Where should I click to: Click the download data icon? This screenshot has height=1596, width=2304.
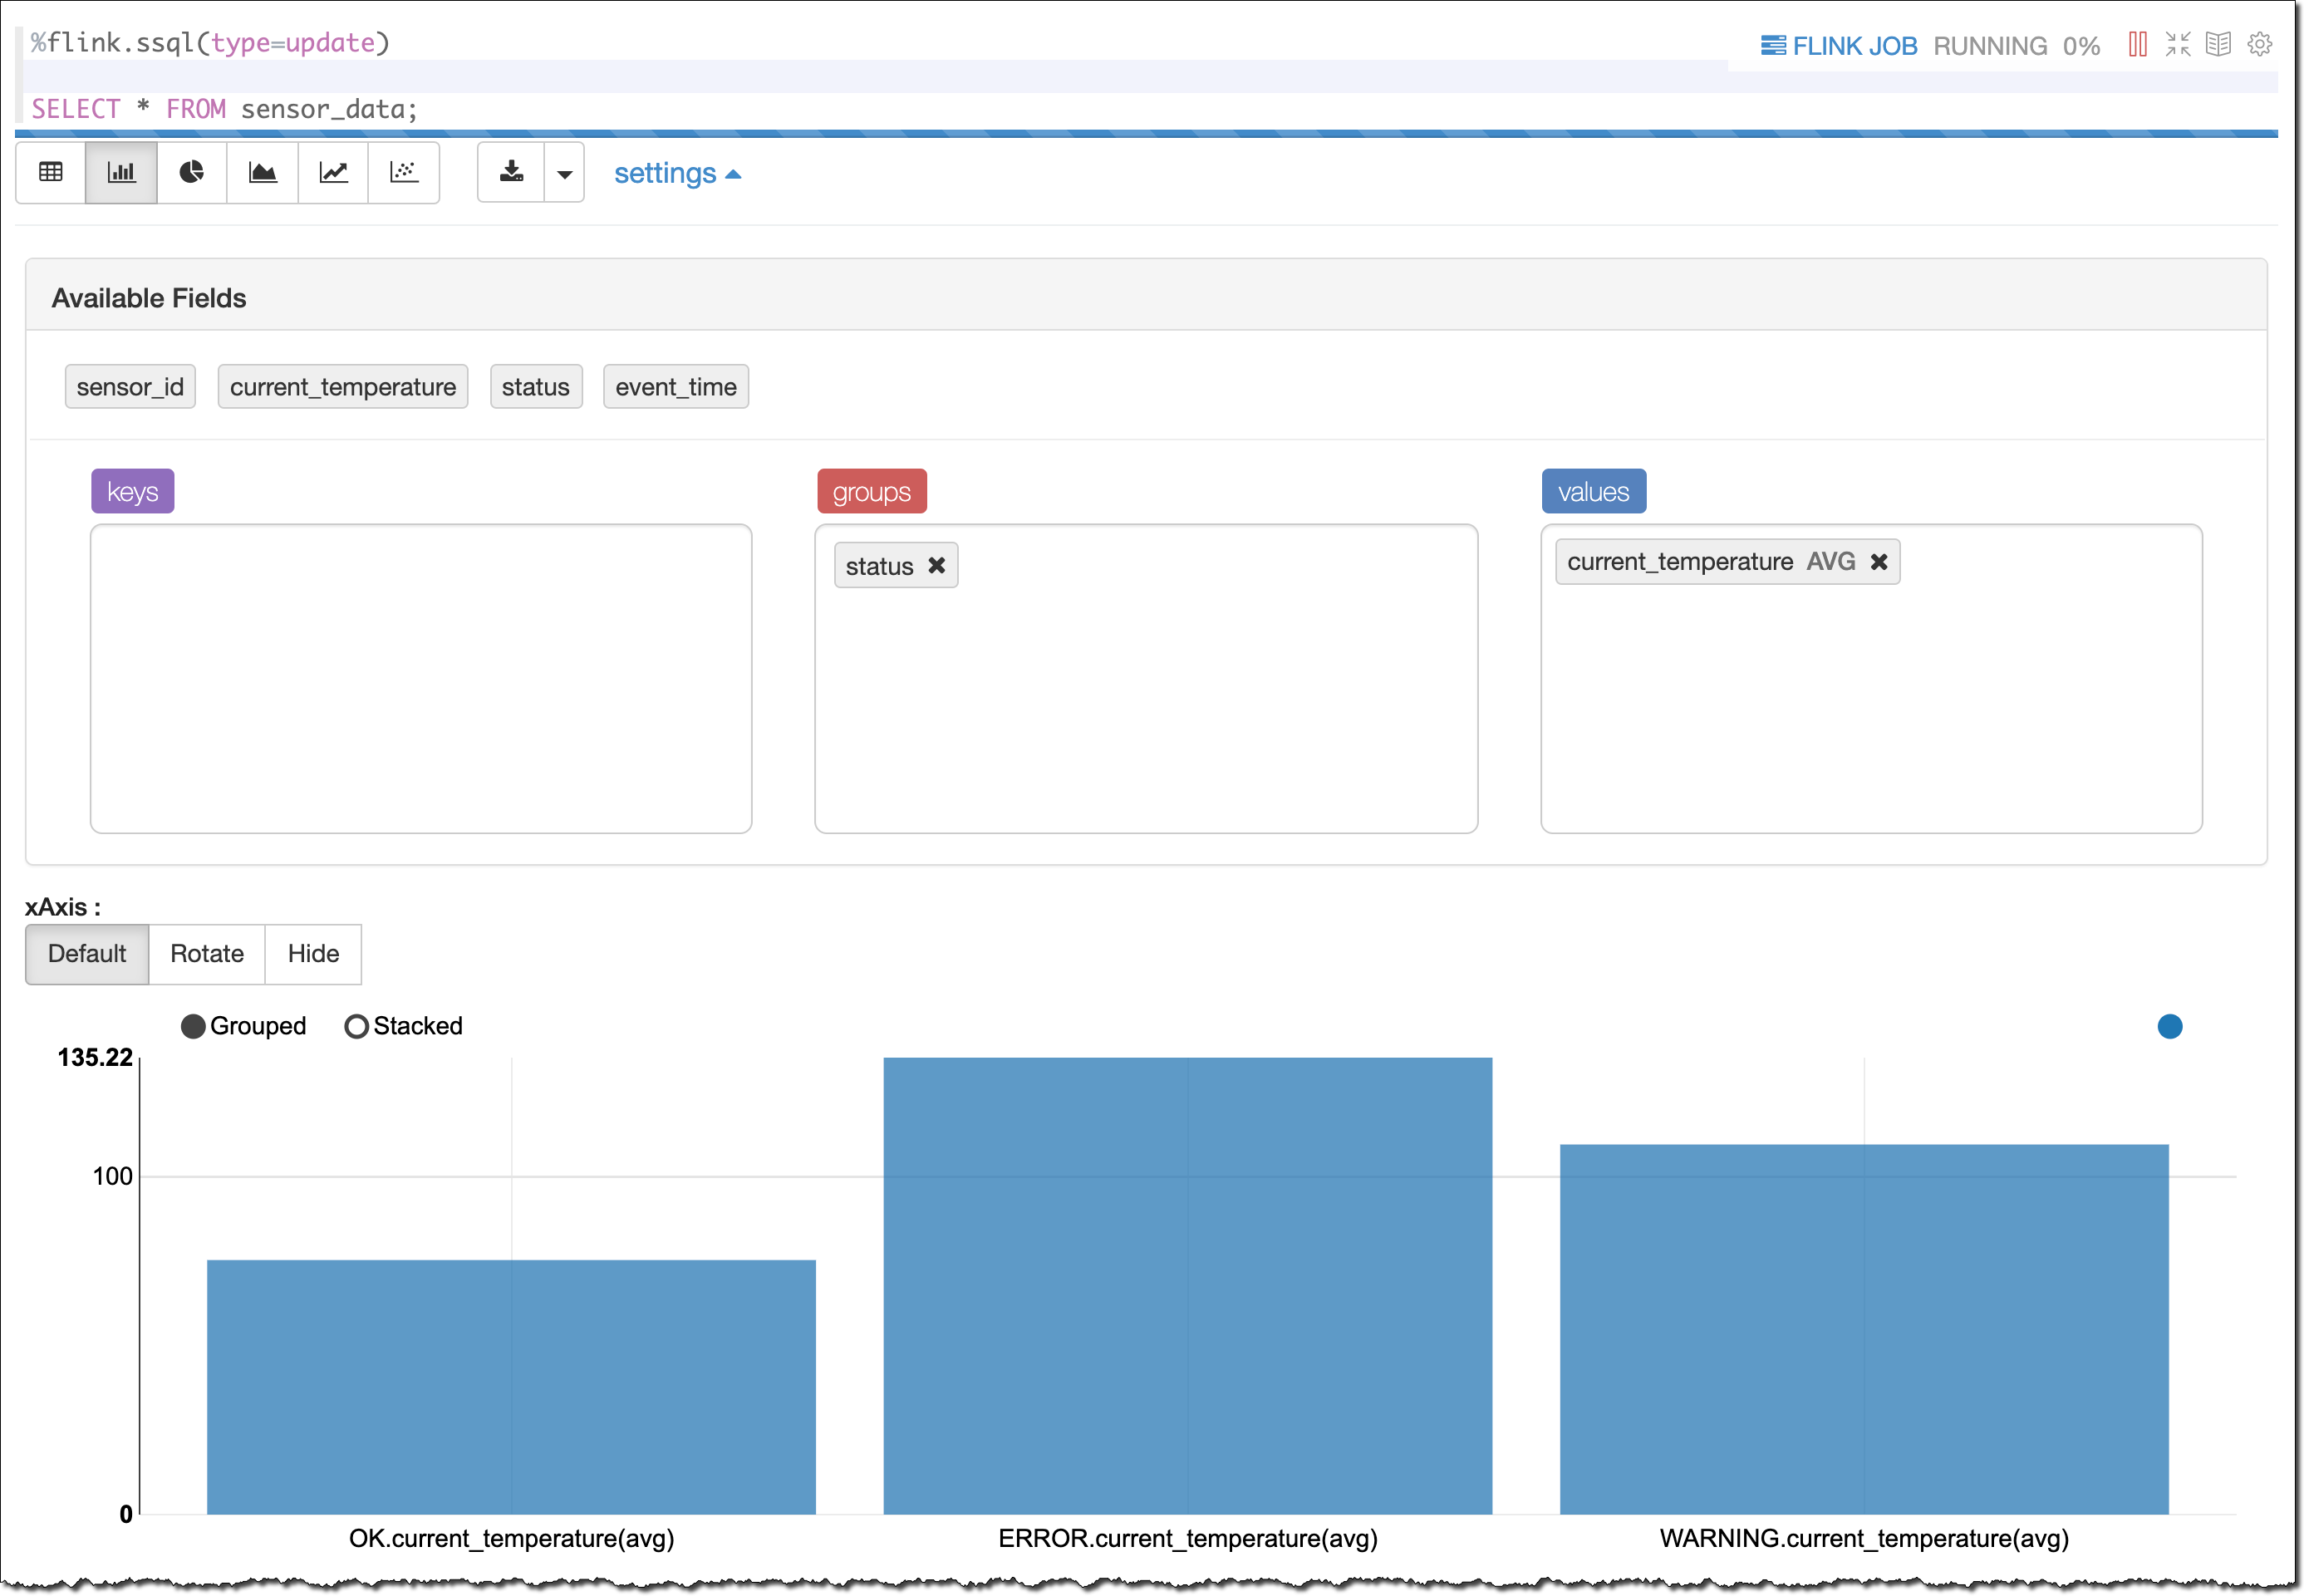(511, 173)
